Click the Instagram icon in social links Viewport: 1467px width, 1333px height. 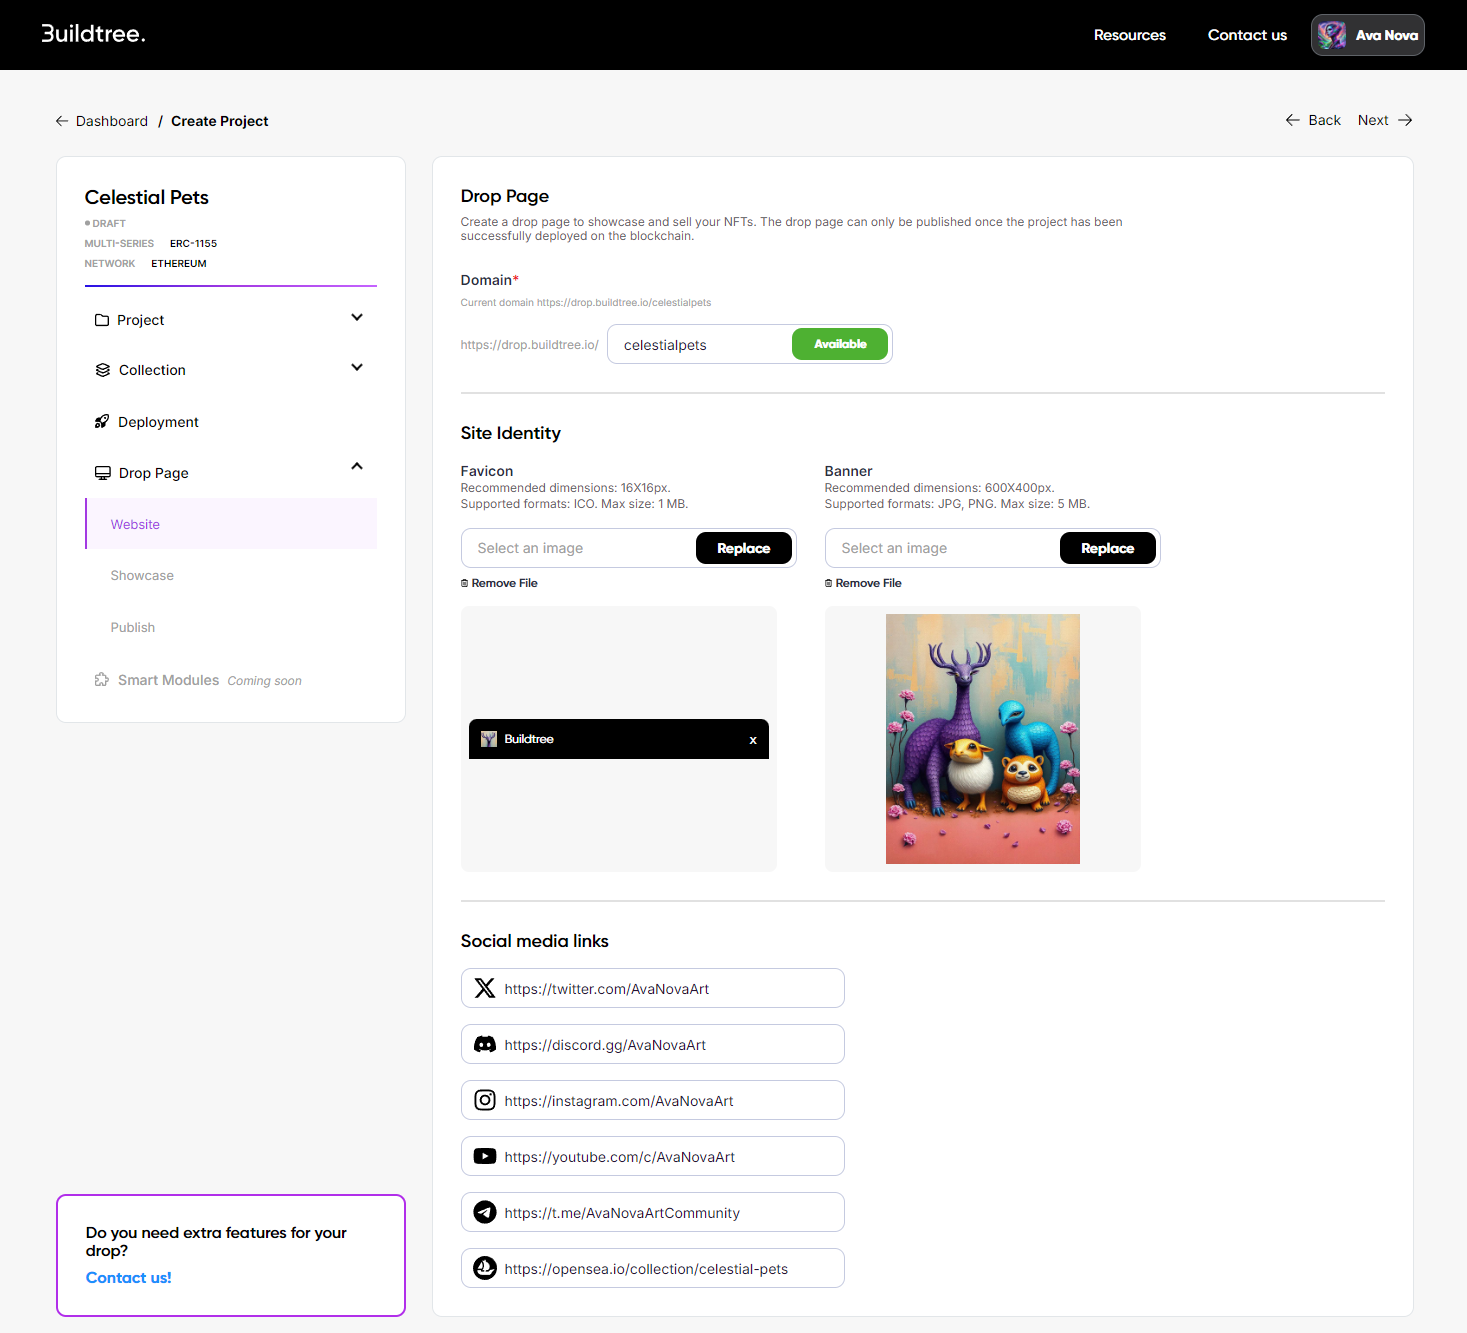(x=485, y=1100)
